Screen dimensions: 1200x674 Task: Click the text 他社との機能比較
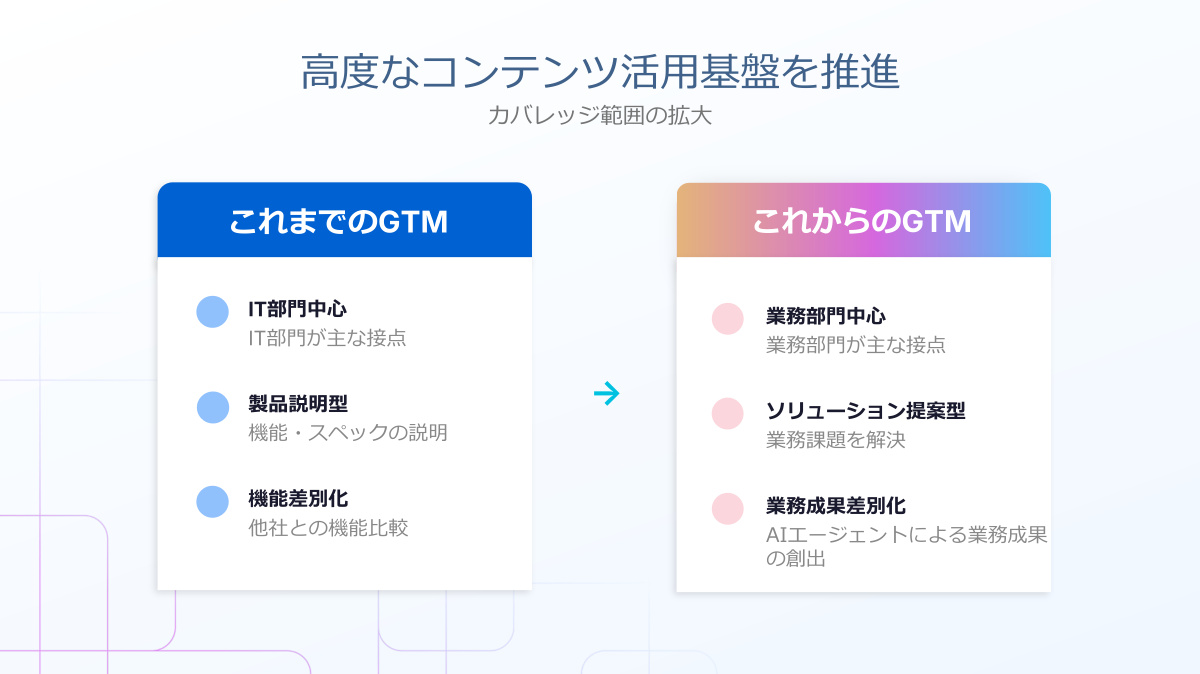point(328,528)
